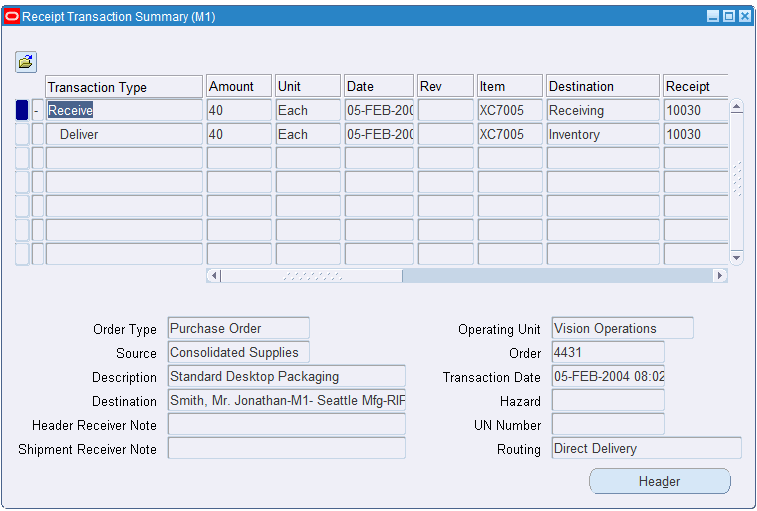757x511 pixels.
Task: Click the Unit Each cell in Deliver row
Action: pyautogui.click(x=308, y=134)
